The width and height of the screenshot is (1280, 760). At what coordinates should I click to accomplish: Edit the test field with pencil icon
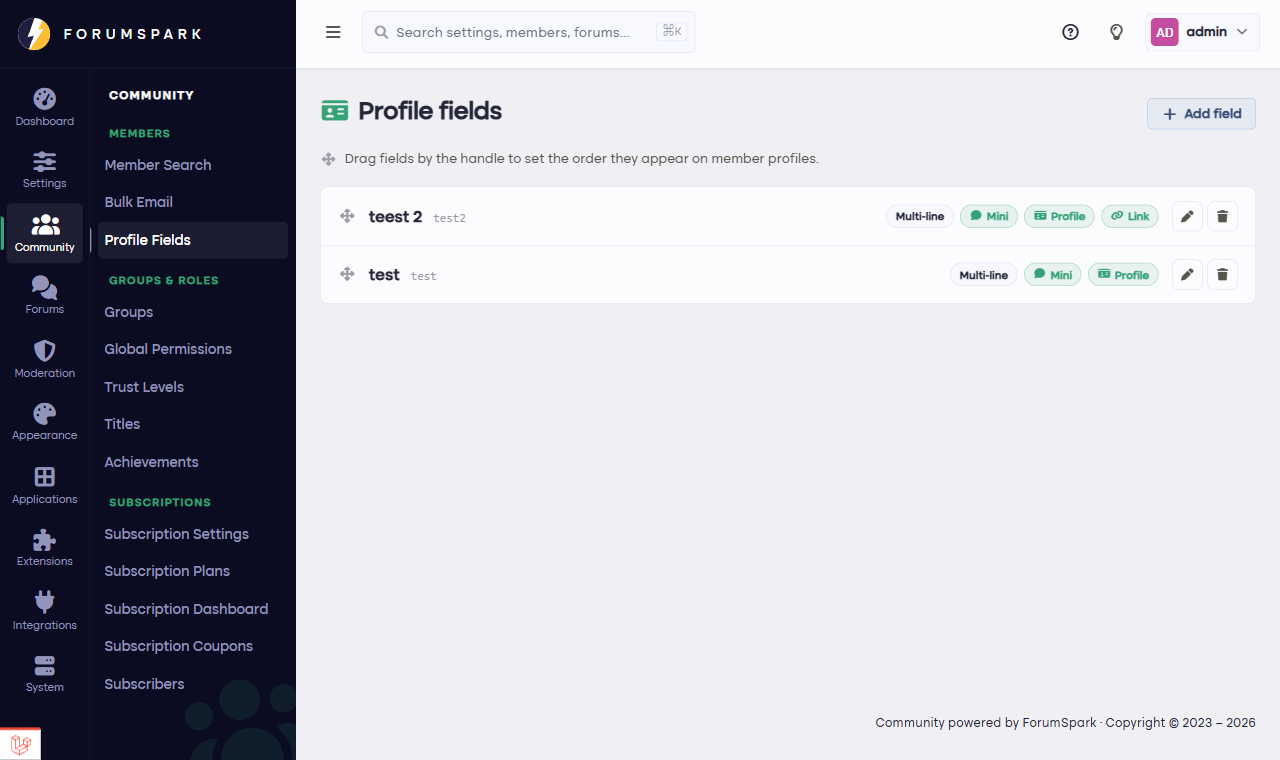point(1187,274)
